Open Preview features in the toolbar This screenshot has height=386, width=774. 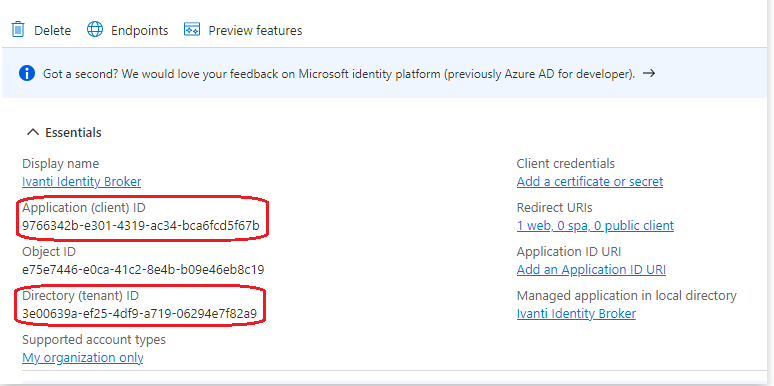[243, 30]
